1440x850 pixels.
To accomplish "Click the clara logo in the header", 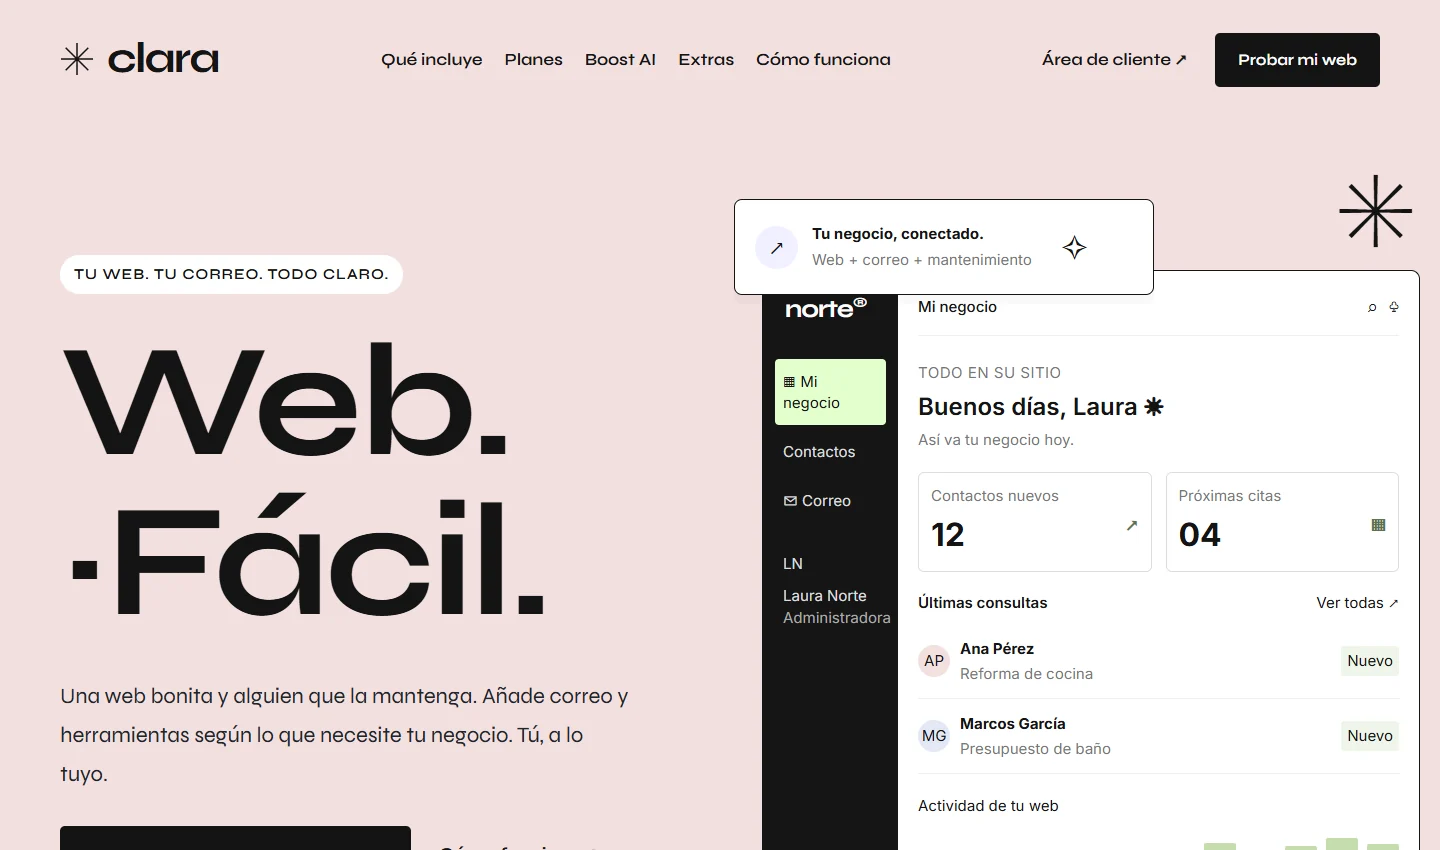I will (x=140, y=60).
